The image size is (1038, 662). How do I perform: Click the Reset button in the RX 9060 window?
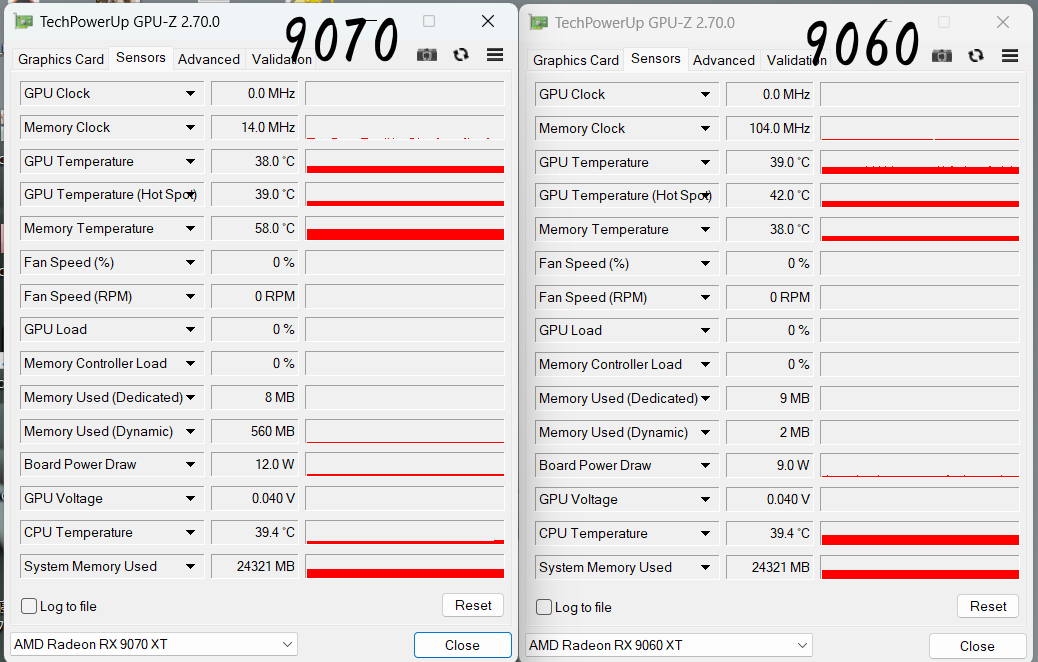pyautogui.click(x=988, y=606)
